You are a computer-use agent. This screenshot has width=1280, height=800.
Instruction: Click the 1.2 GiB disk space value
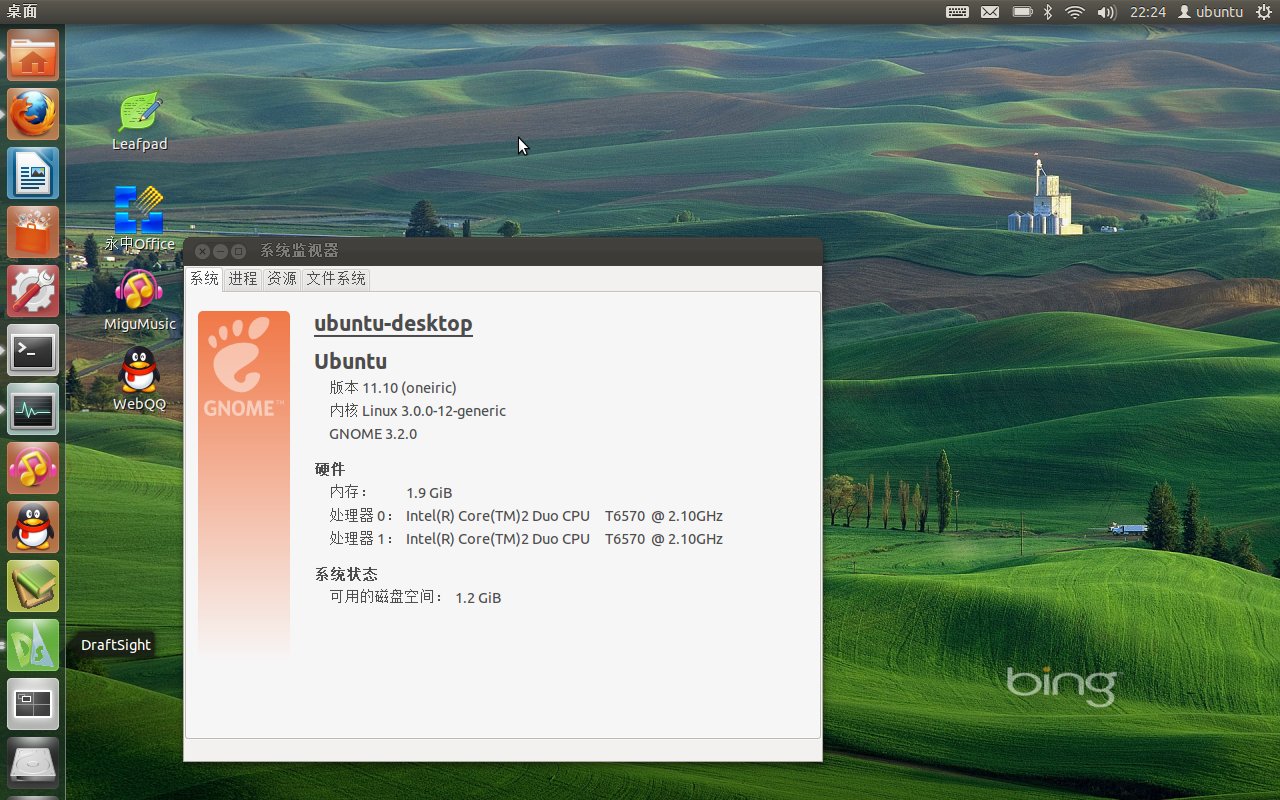478,598
